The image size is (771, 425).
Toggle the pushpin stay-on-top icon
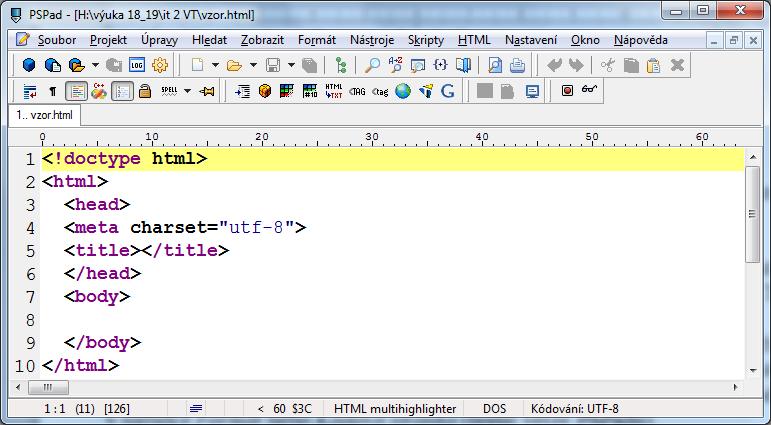point(207,91)
